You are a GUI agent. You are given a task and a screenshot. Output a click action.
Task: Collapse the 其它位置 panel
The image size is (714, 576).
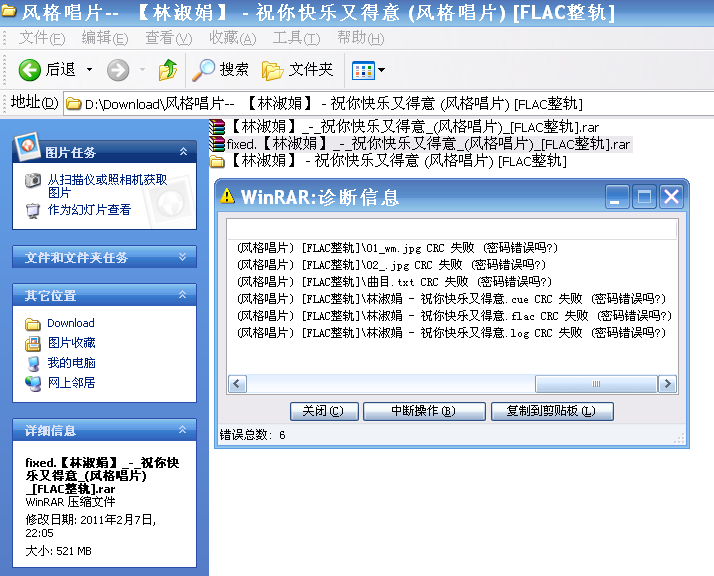click(x=183, y=295)
